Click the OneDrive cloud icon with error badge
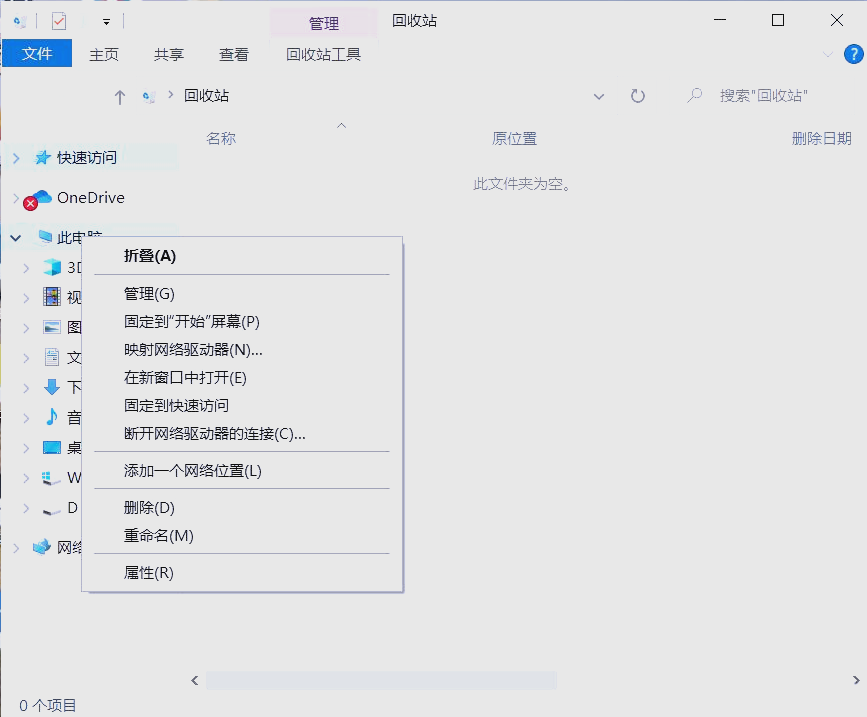This screenshot has width=867, height=717. click(38, 199)
